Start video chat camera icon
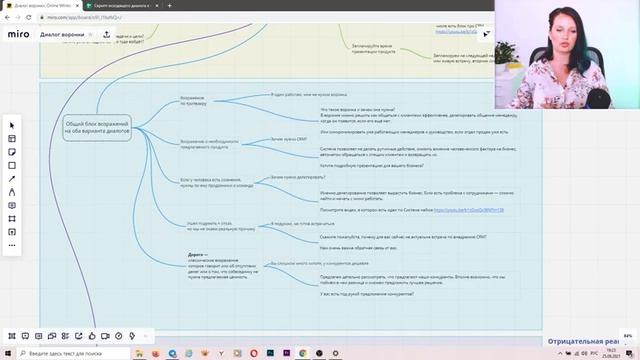640x360 pixels. (105, 336)
